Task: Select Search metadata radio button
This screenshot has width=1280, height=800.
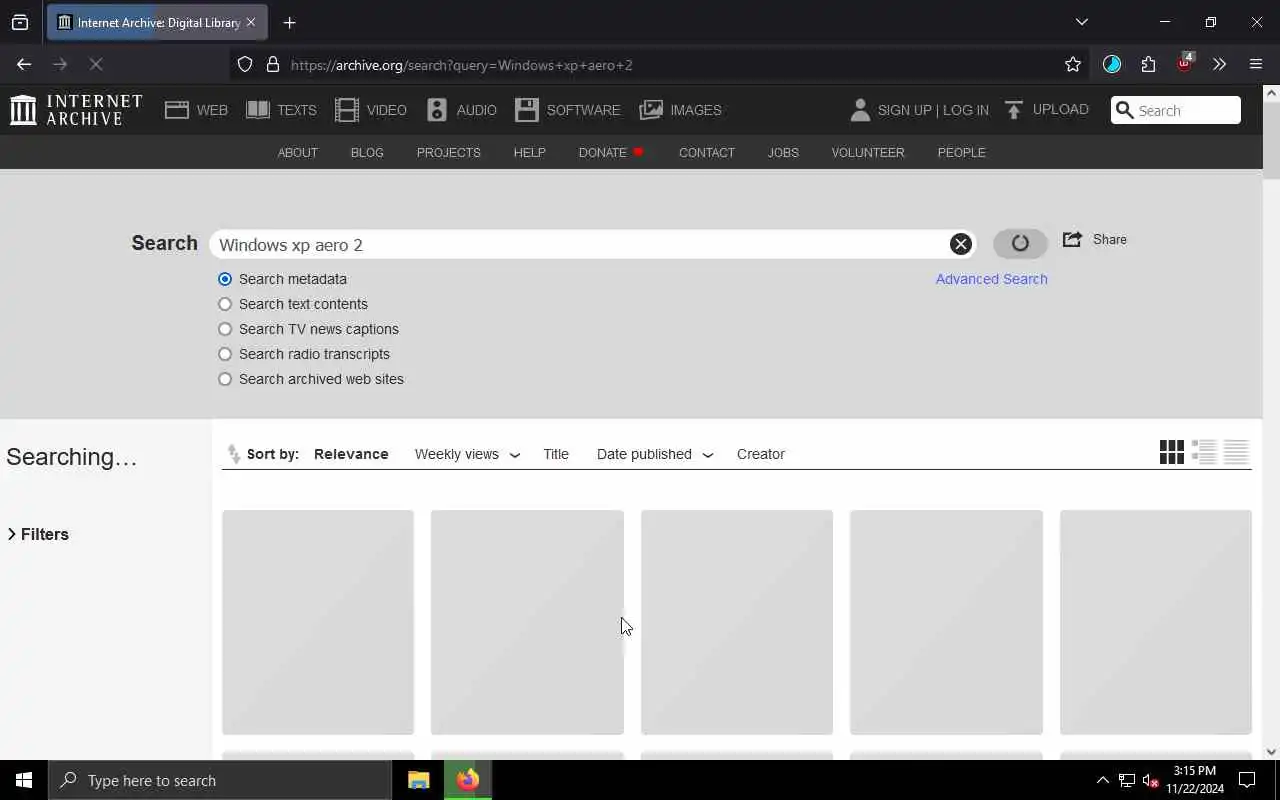Action: 225,279
